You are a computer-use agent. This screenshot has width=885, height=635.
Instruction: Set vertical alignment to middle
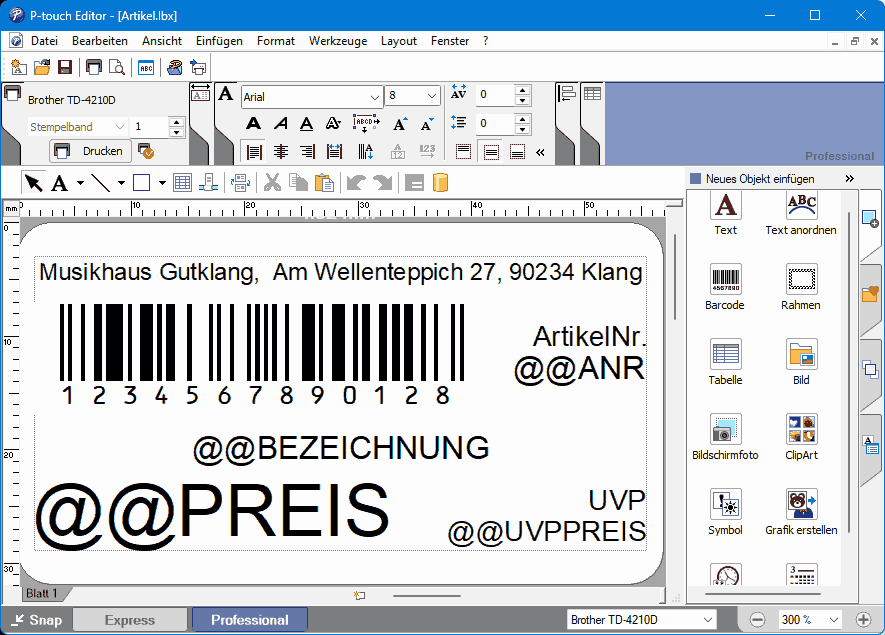(490, 151)
